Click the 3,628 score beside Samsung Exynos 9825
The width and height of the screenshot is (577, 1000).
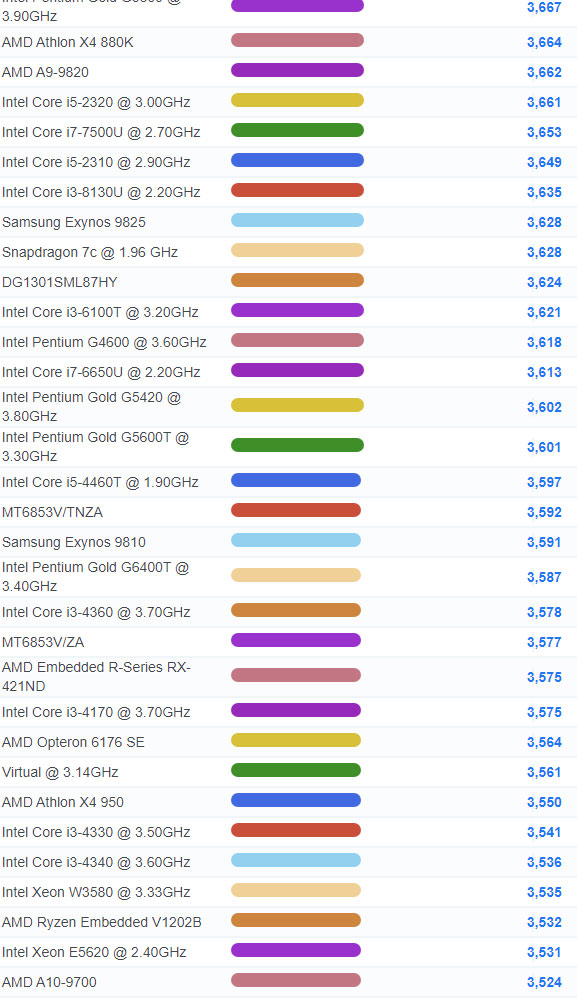(x=544, y=222)
